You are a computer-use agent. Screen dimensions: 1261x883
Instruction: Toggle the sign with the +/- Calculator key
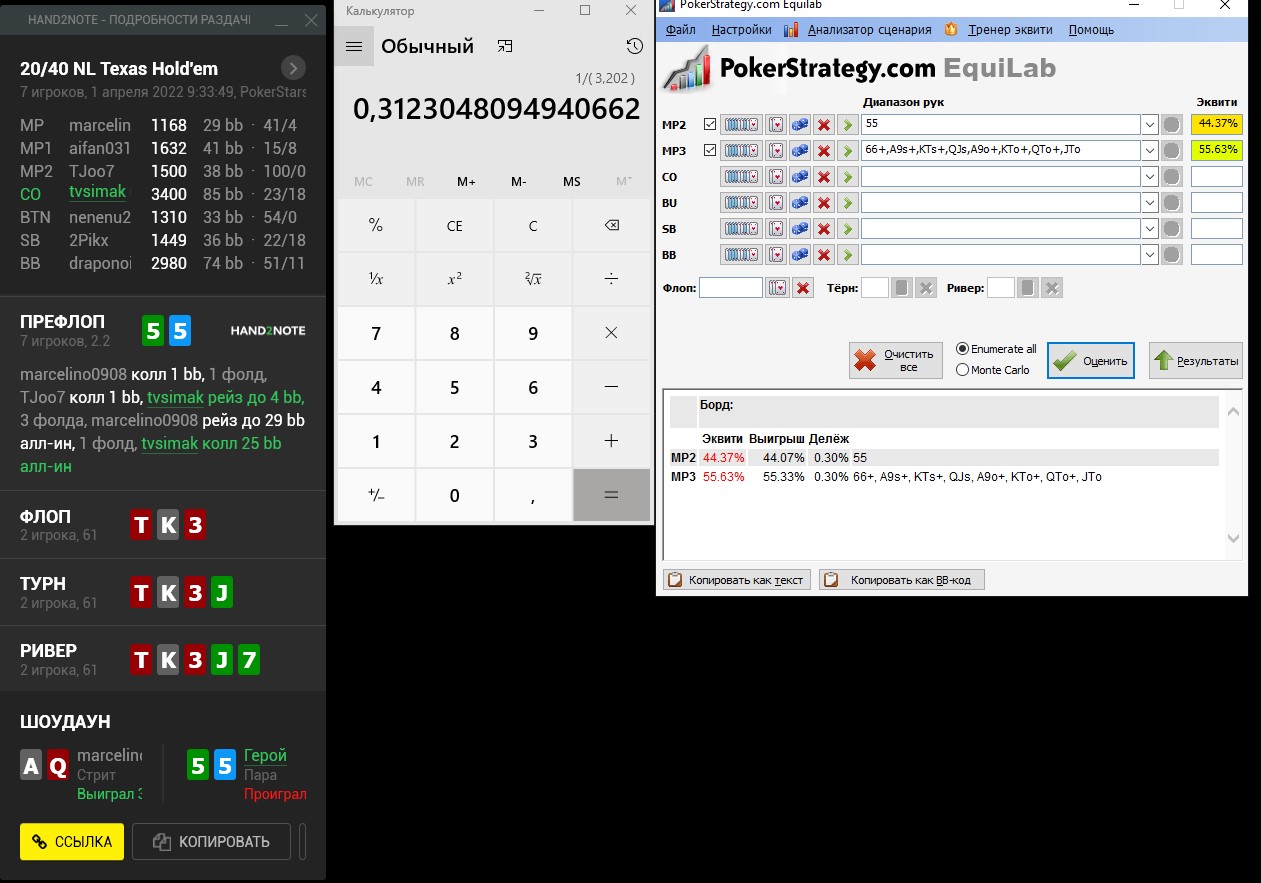[x=376, y=495]
